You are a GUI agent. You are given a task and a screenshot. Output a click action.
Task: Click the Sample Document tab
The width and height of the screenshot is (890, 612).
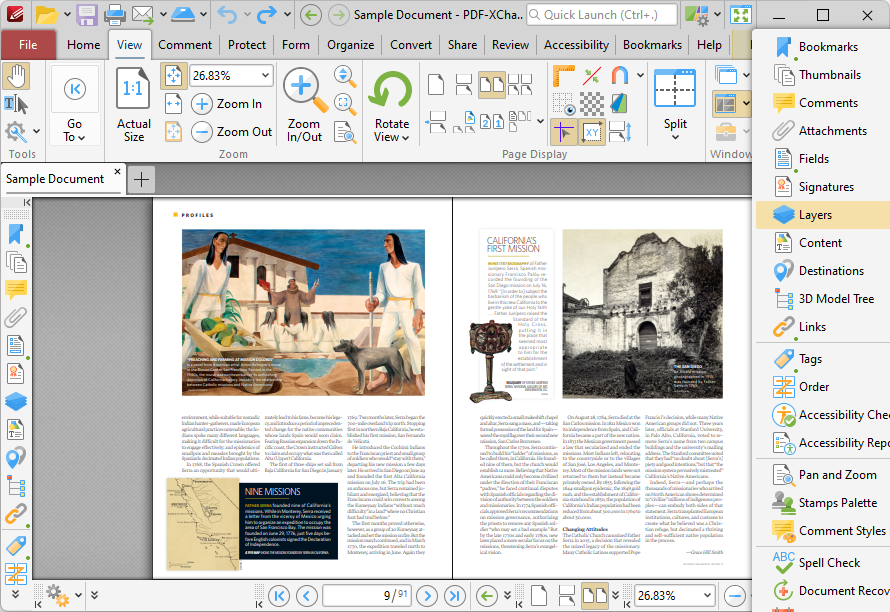click(x=55, y=179)
